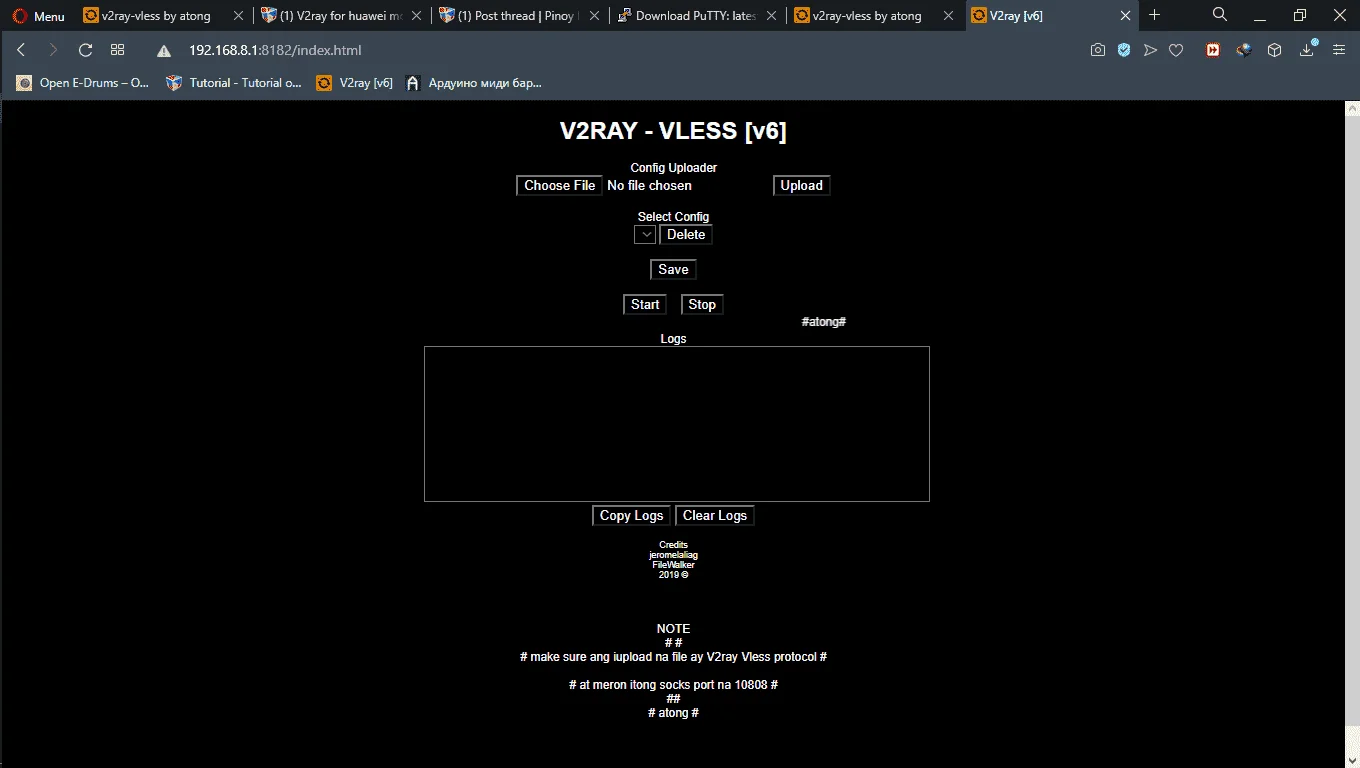Open the ad blocker shield icon
The height and width of the screenshot is (768, 1360).
tap(1124, 50)
